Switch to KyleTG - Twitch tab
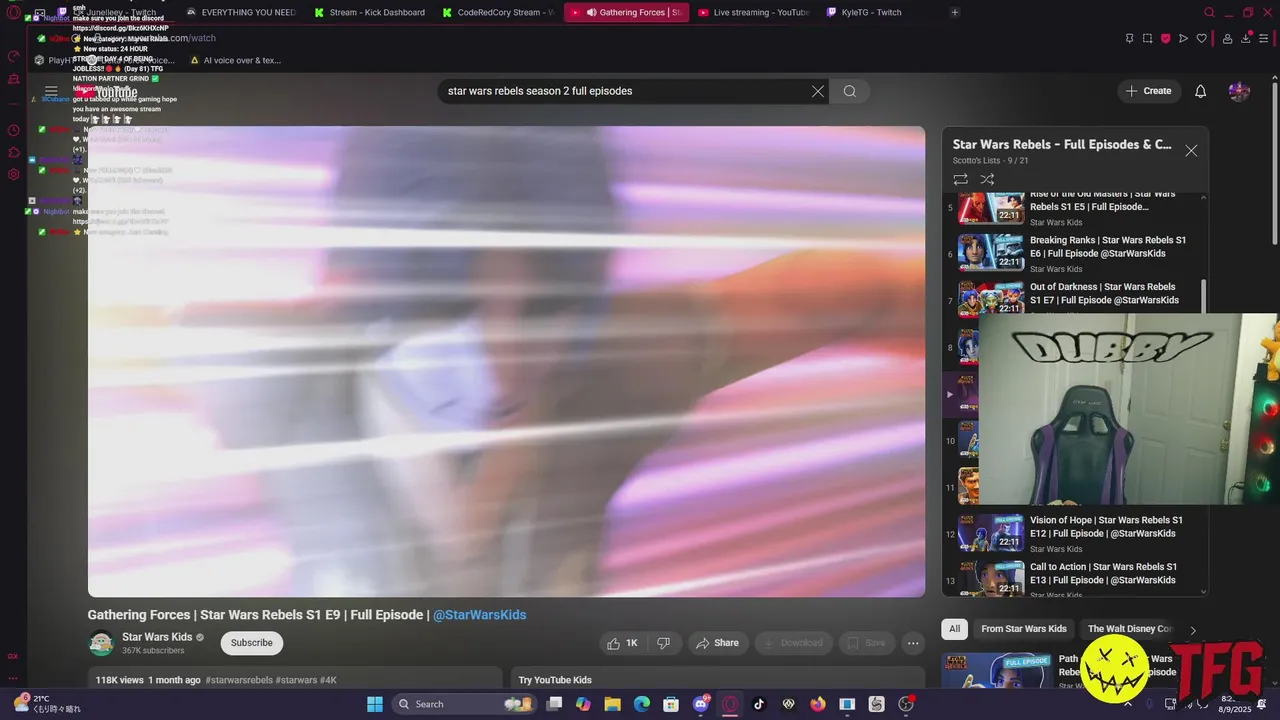Screen dimensions: 1280x720 pyautogui.click(x=864, y=12)
